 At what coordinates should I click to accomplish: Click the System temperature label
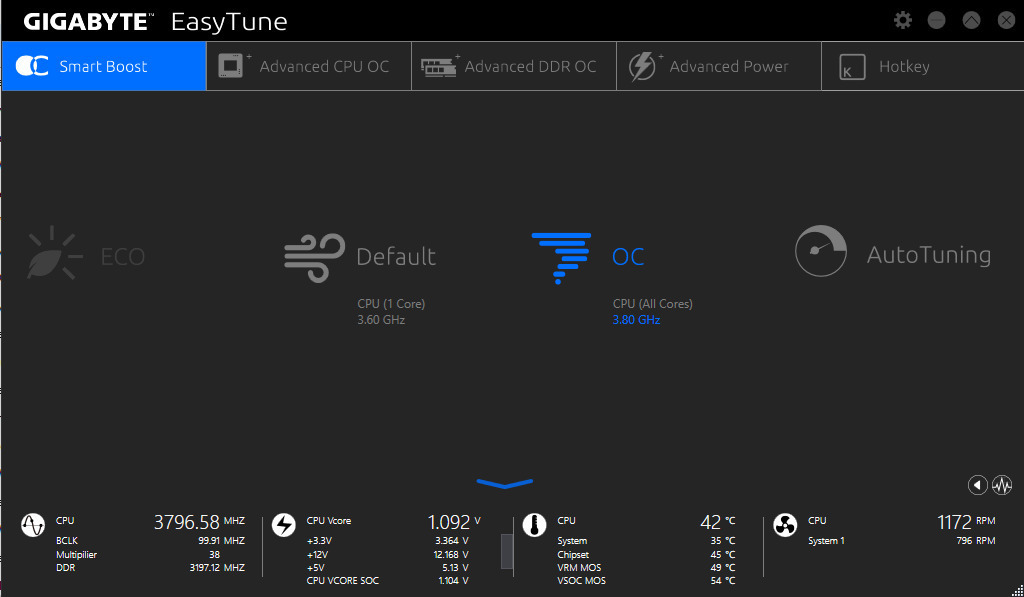click(572, 541)
